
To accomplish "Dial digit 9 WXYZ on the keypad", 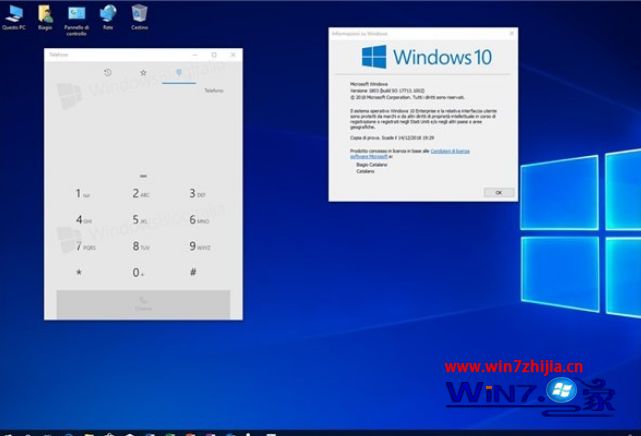I will point(199,246).
